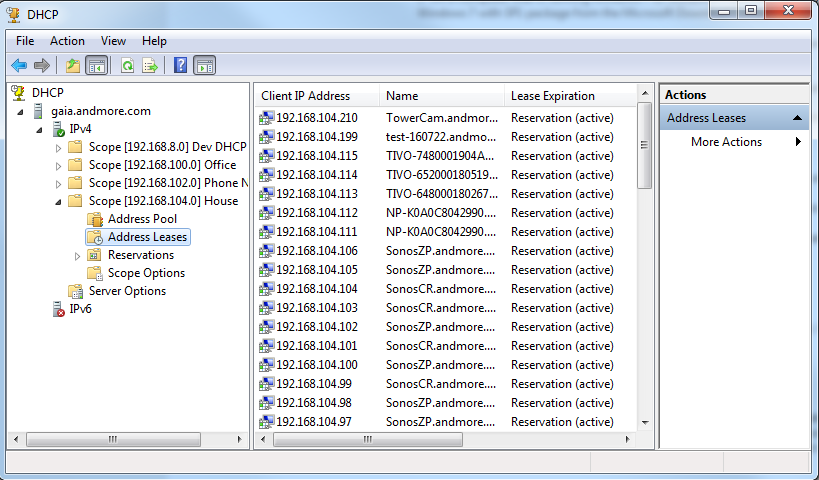Select the Server Options tree item

(127, 291)
